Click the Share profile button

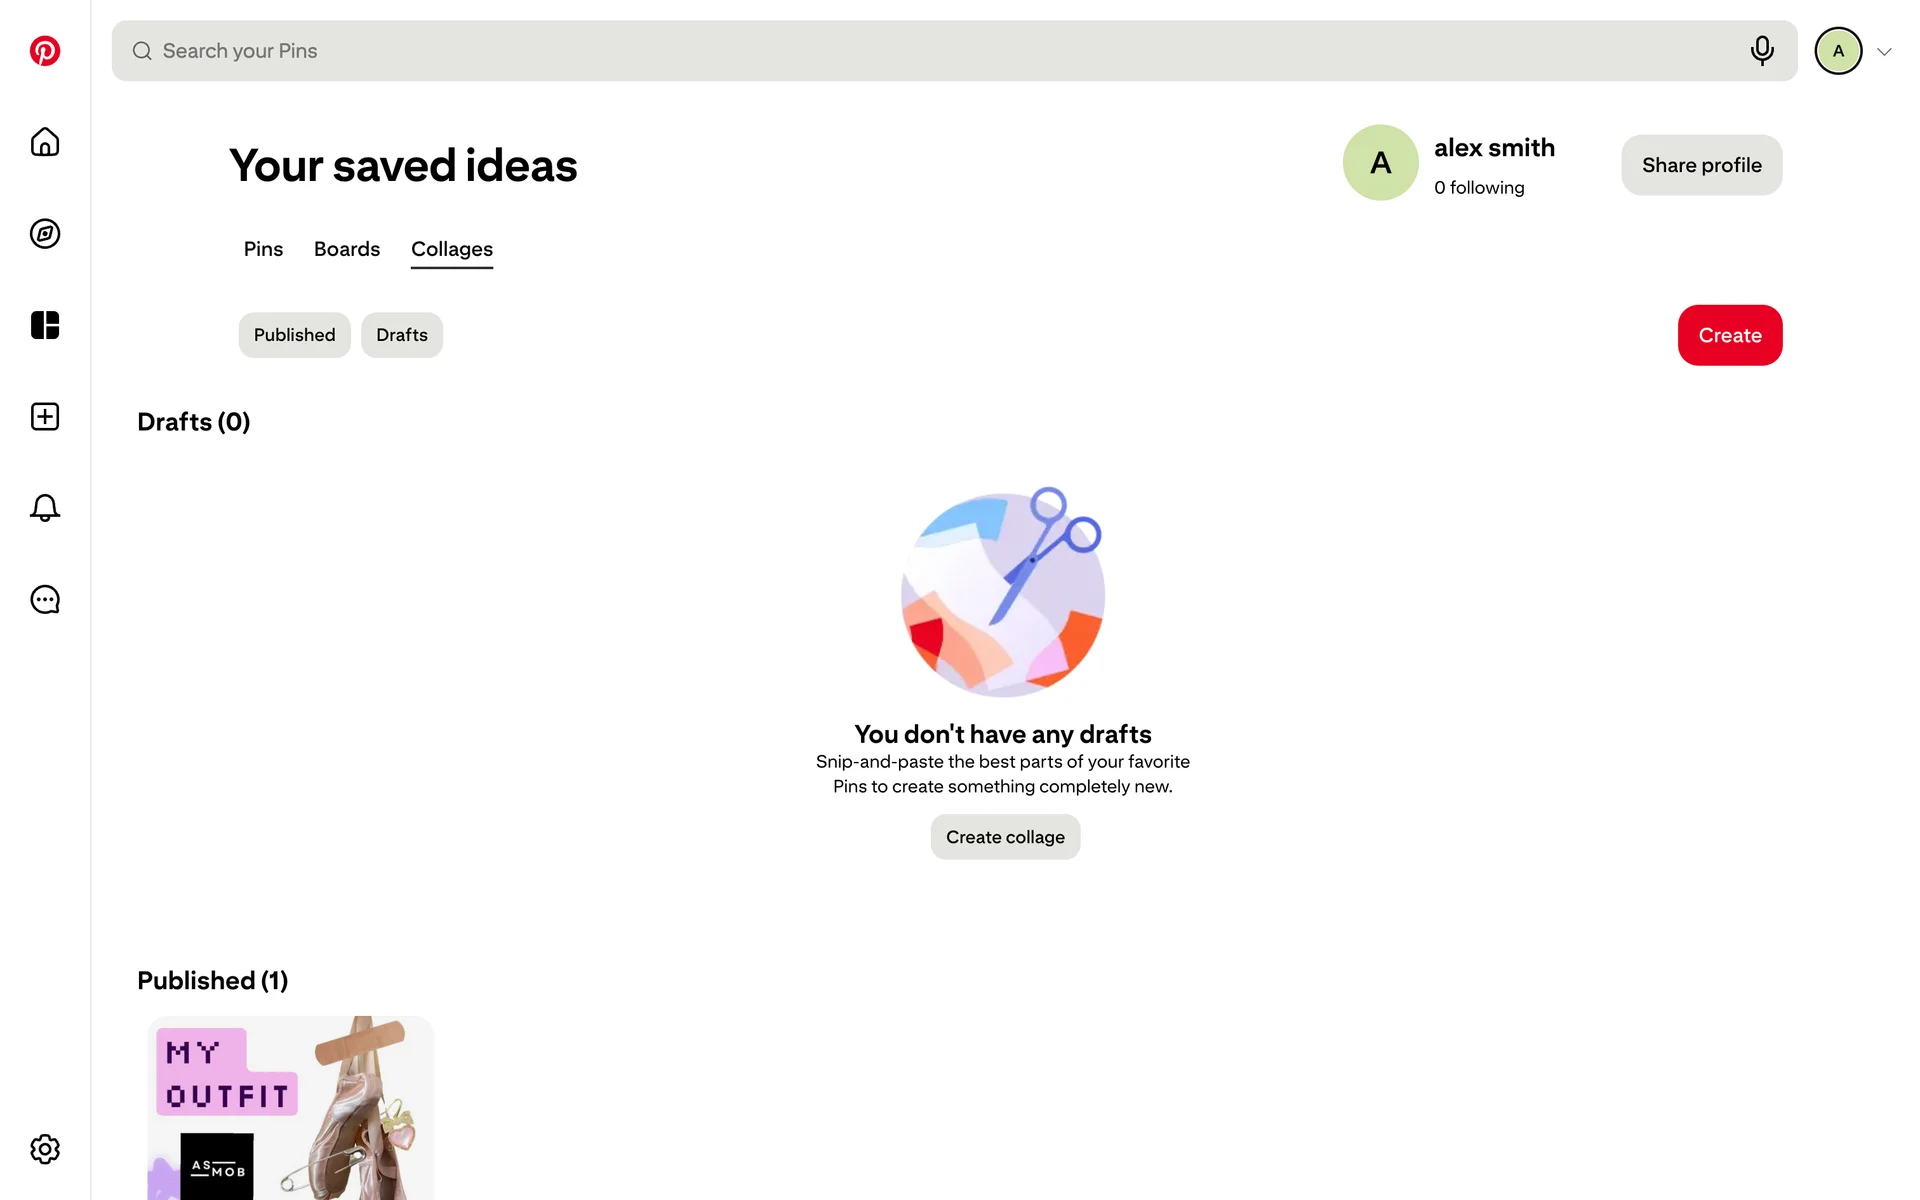click(1702, 165)
